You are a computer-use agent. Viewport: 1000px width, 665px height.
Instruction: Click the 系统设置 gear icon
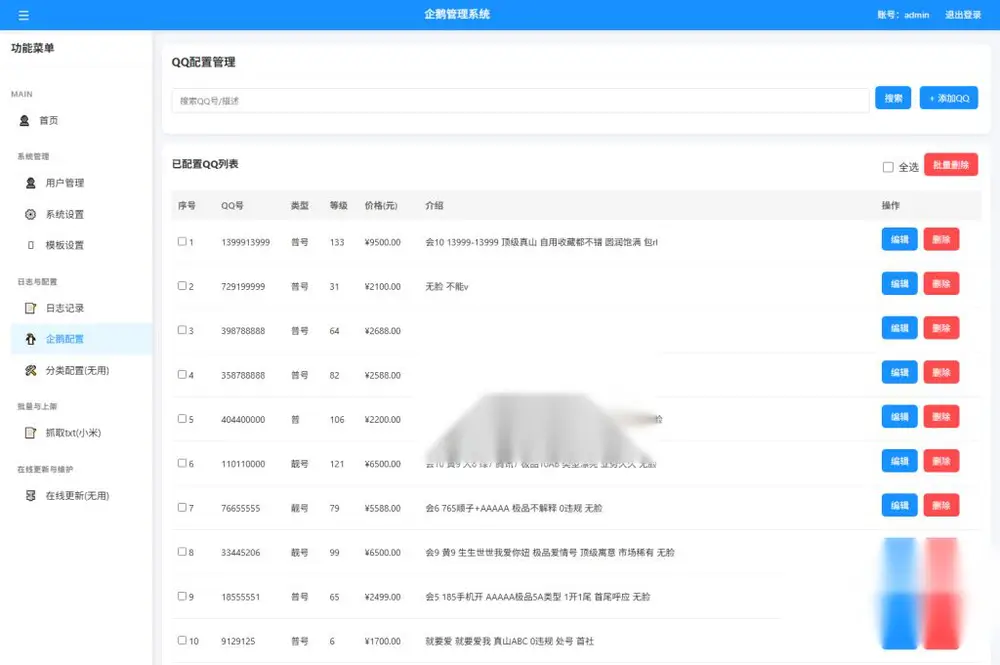[x=30, y=214]
